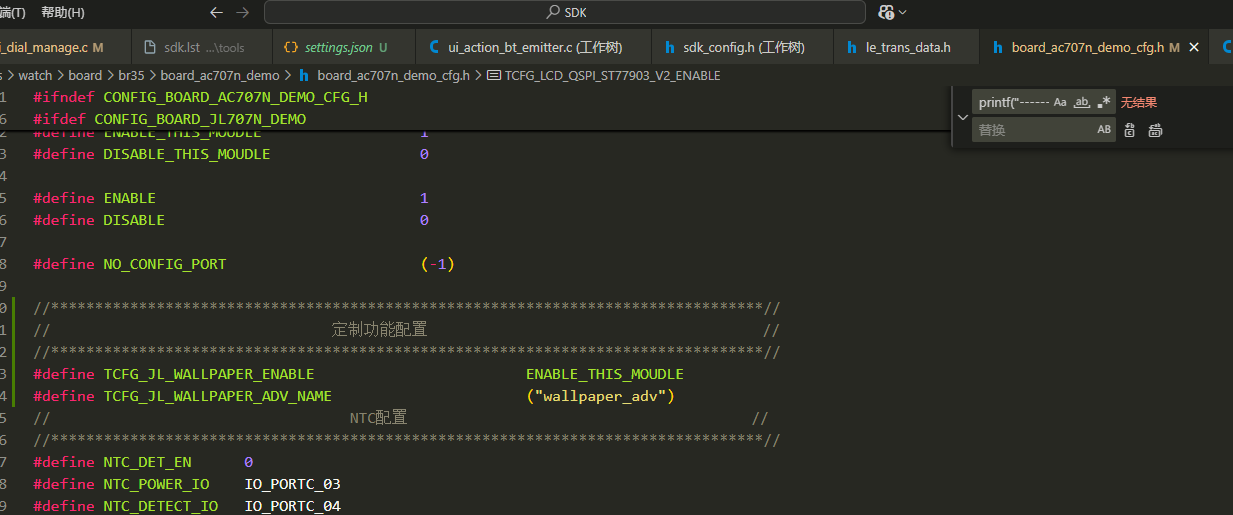Click the breadcrumb symbol constant icon
The image size is (1233, 515).
[x=494, y=75]
